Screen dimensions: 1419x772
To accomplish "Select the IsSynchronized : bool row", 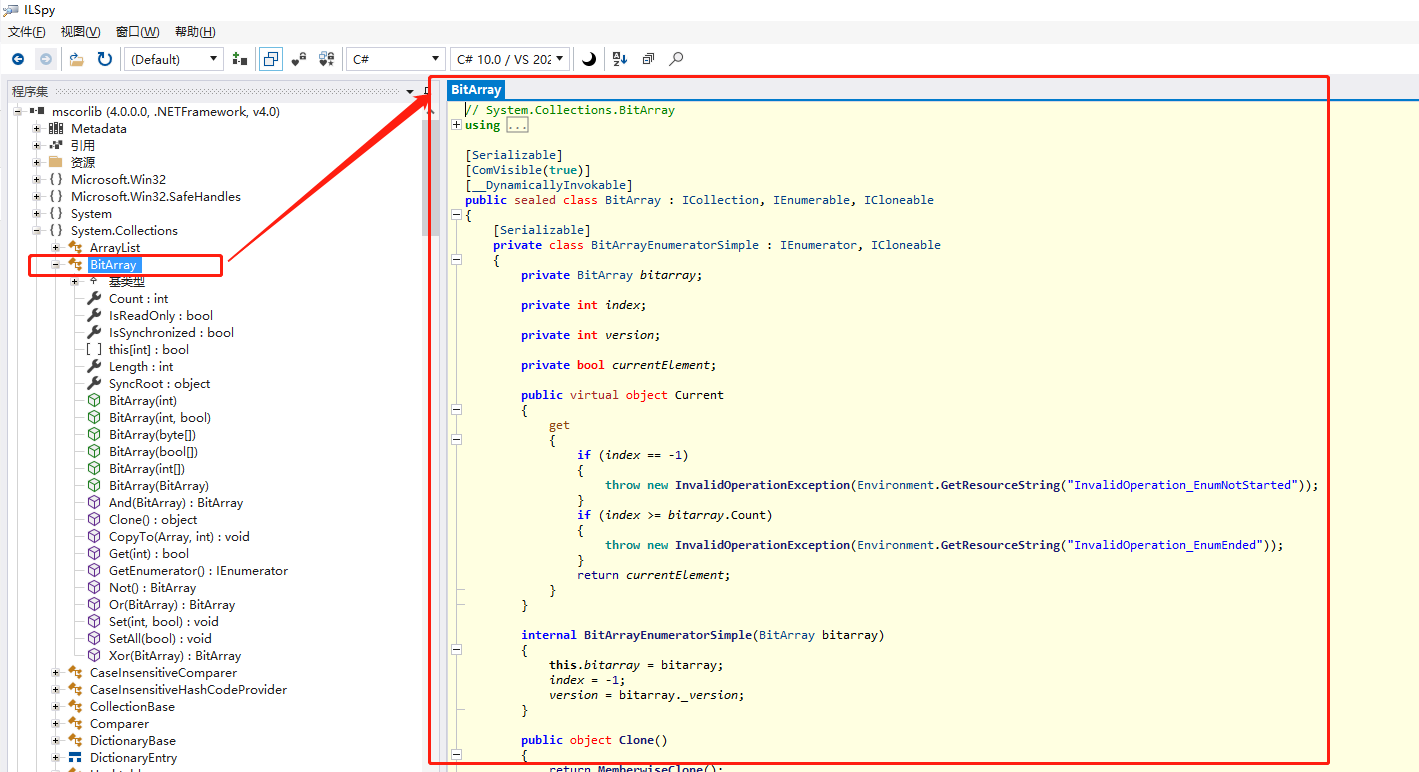I will tap(171, 332).
